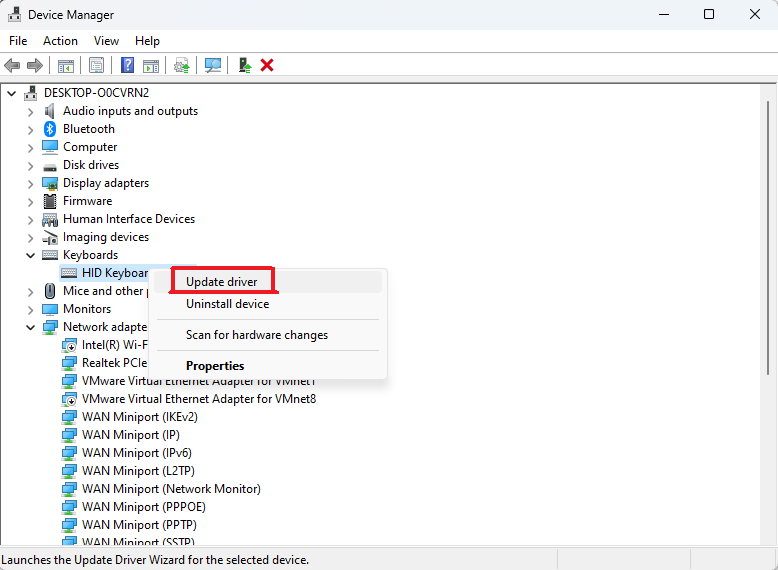Select WAN Miniport (IKEv2) adapter

(x=139, y=417)
